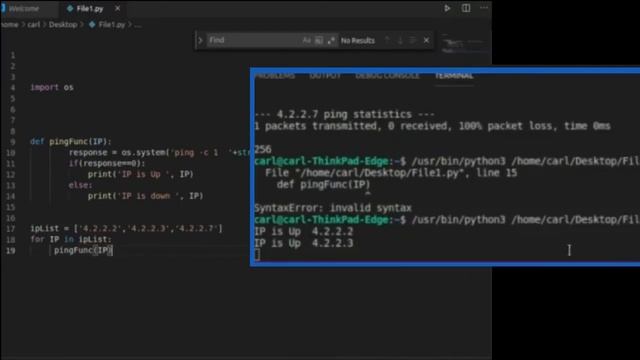Screen dimensions: 640x360
Task: Open the DEBUG CONSOLE panel tab
Action: pos(387,76)
